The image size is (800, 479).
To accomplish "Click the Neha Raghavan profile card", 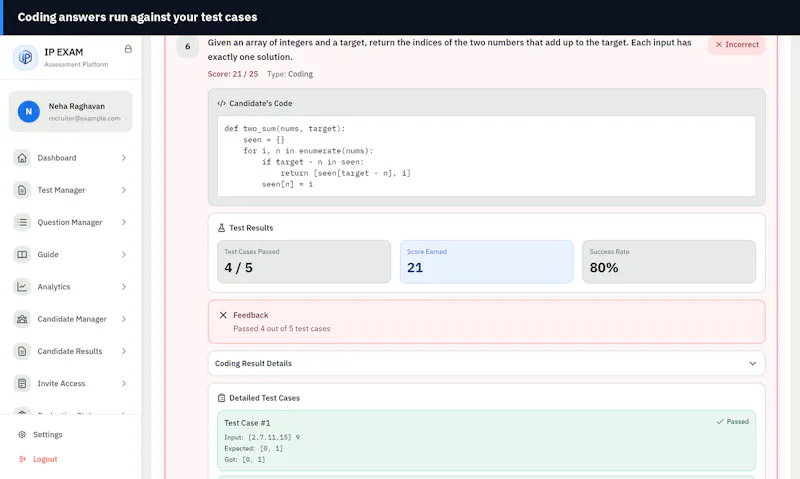I will coord(70,111).
